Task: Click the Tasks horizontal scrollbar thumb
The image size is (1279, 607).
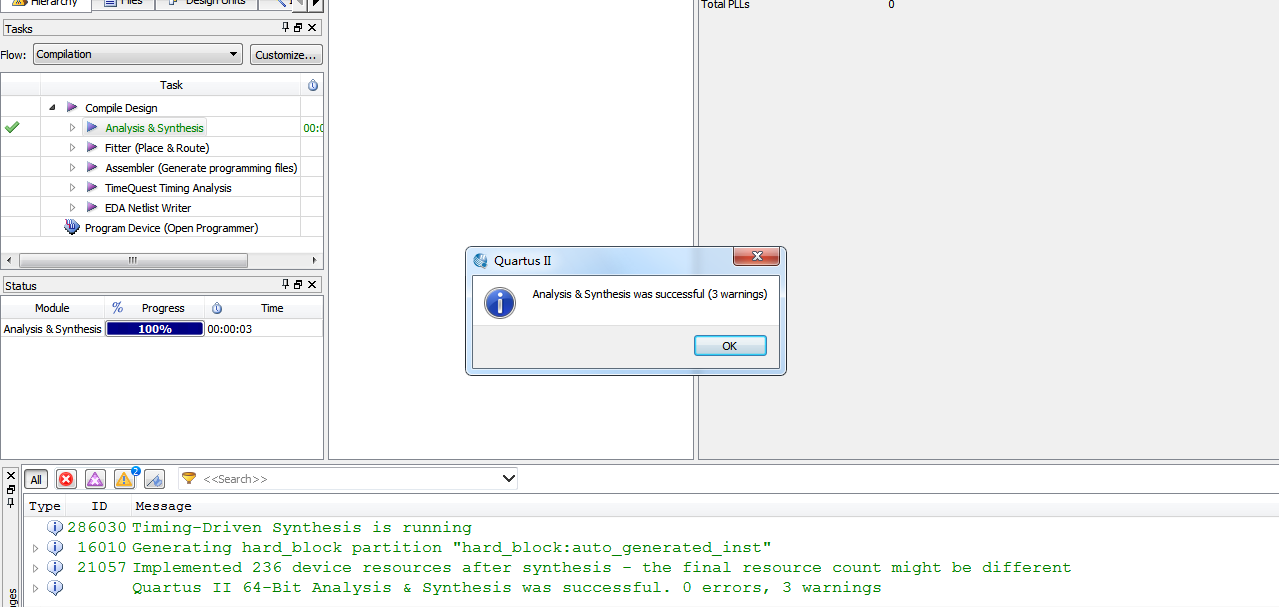Action: point(132,260)
